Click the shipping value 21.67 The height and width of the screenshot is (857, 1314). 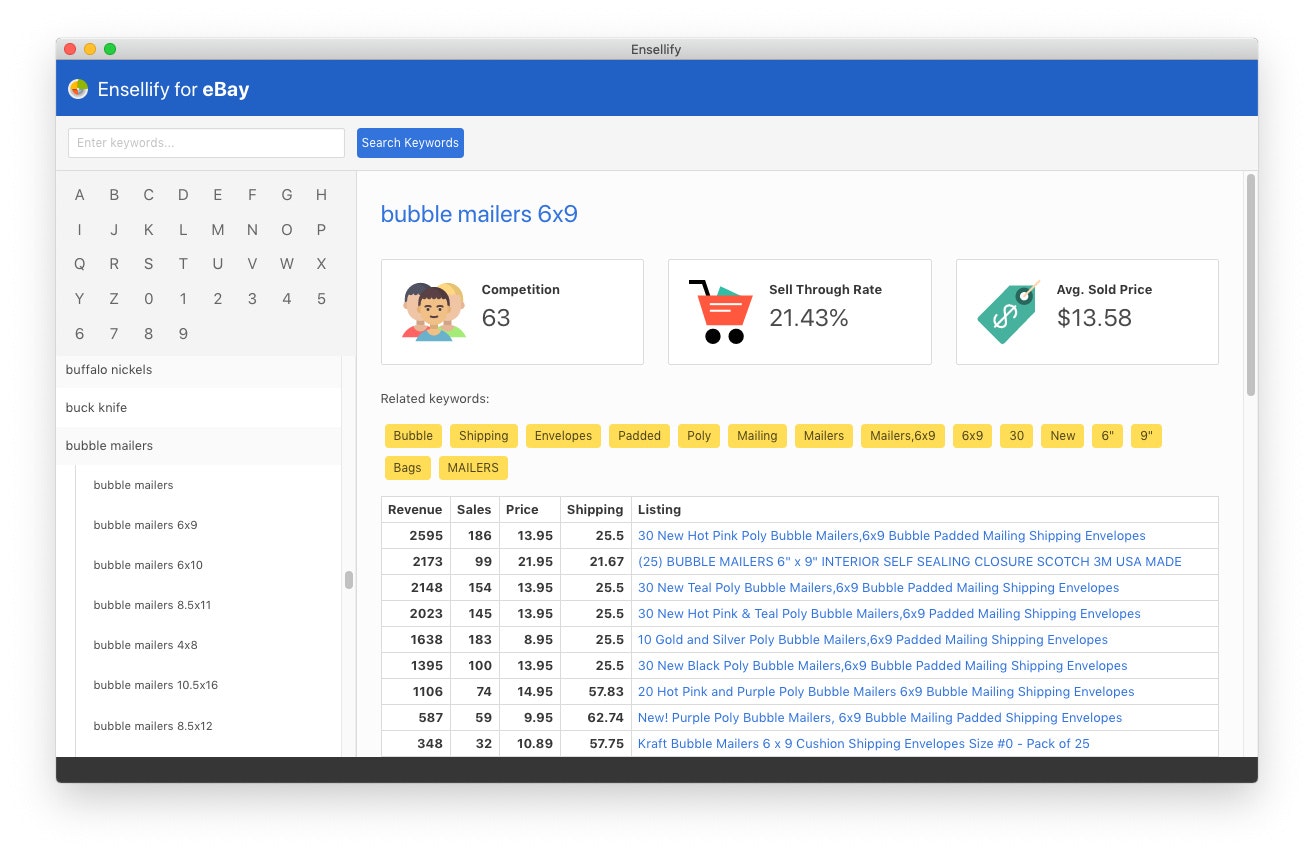pos(607,562)
